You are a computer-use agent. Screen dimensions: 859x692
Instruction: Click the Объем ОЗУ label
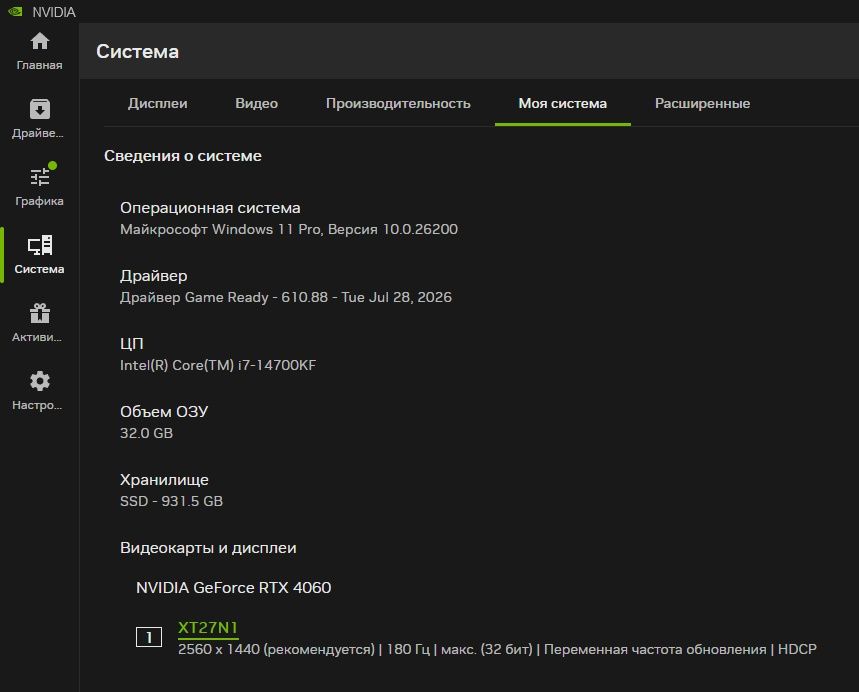164,411
